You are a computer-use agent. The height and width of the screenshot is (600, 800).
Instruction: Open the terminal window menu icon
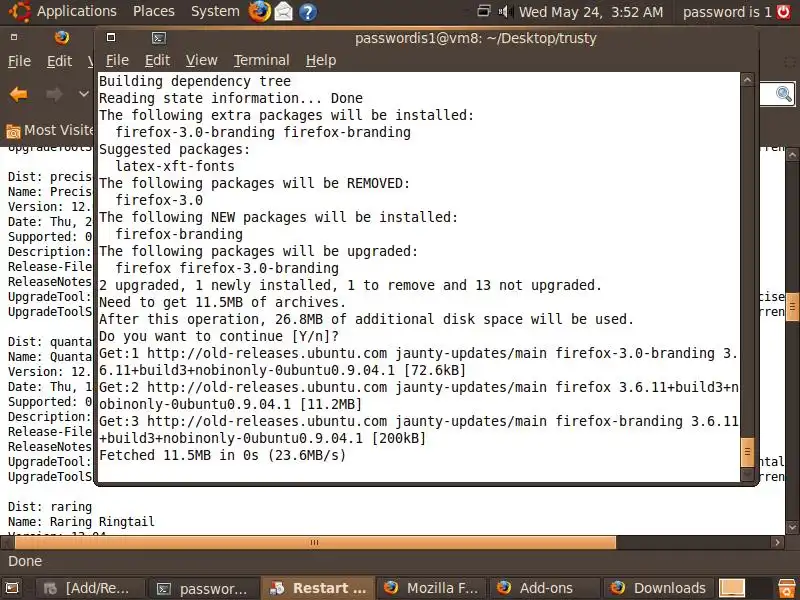(x=111, y=37)
